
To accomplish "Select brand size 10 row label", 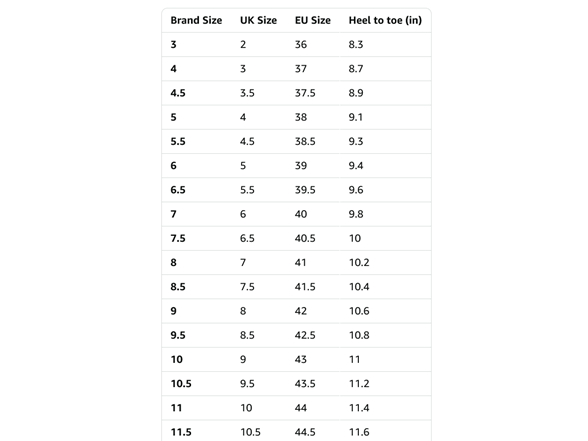I will click(177, 360).
